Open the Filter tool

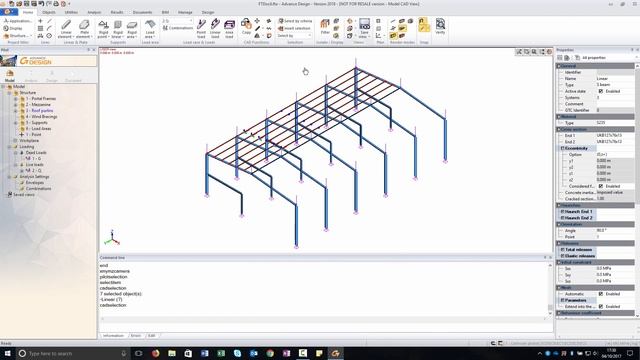coord(325,27)
